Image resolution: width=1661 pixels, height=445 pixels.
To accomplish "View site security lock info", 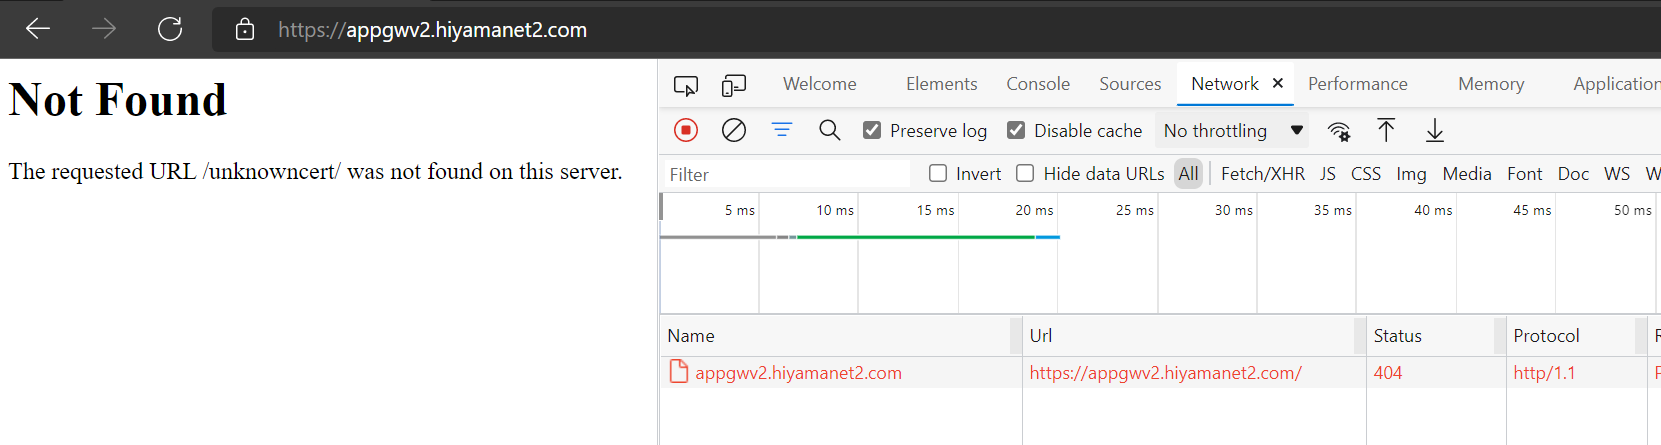I will pos(245,29).
